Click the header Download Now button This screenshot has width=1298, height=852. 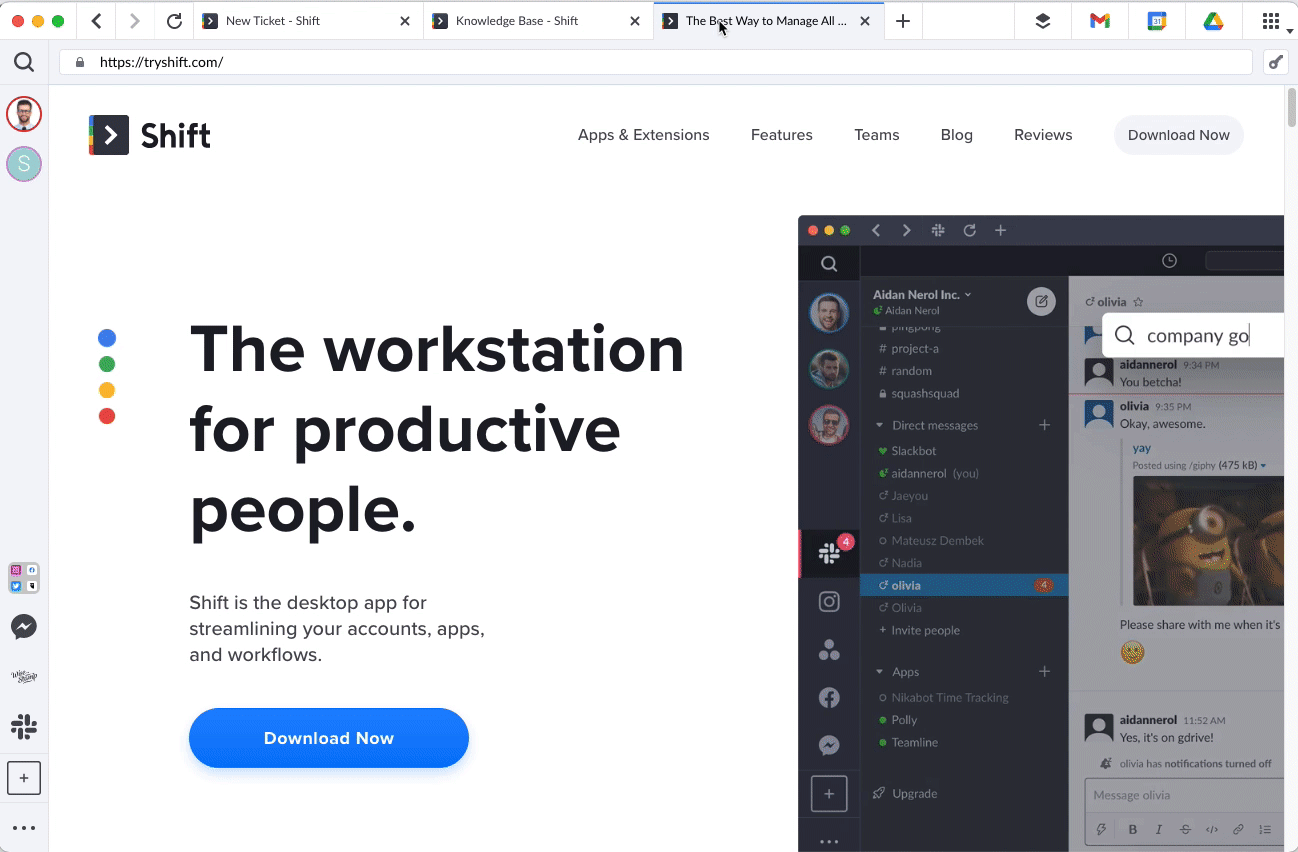(1179, 135)
